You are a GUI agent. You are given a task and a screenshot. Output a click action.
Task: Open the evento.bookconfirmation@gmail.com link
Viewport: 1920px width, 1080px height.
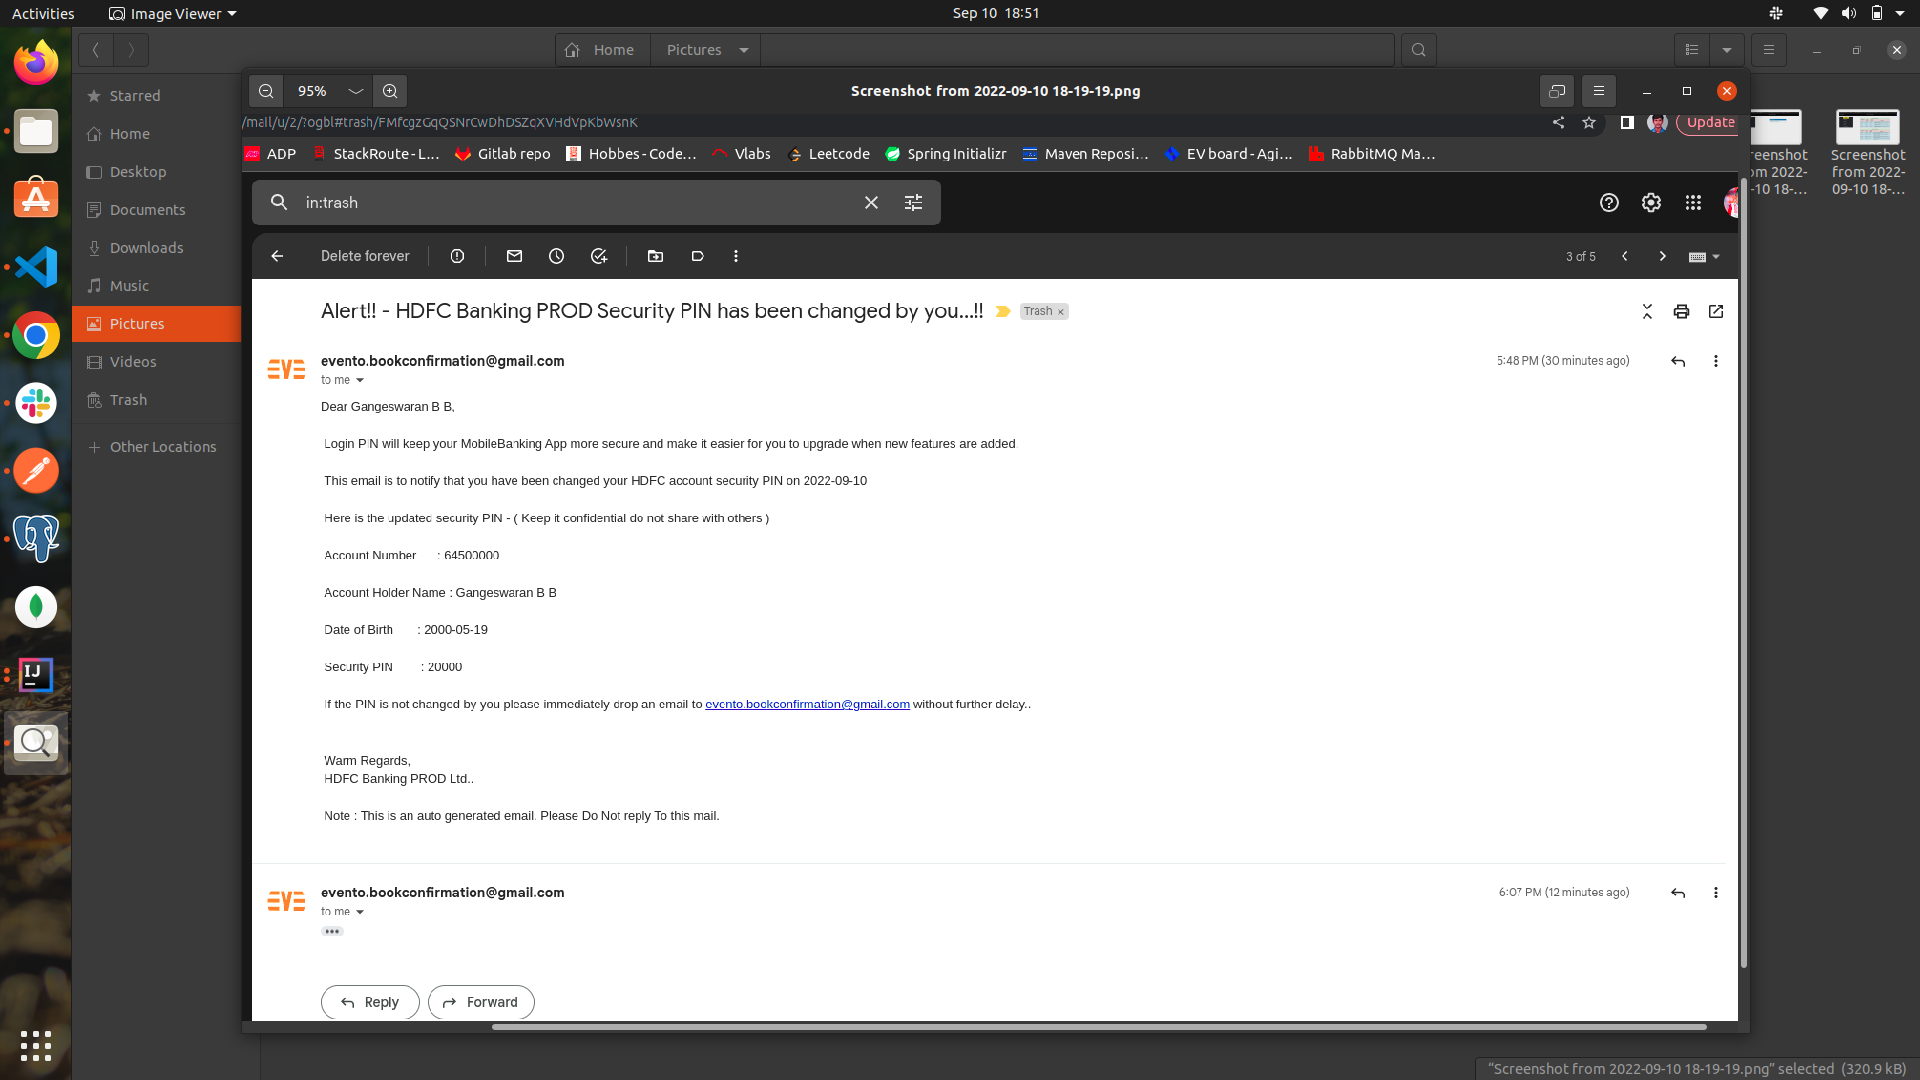[806, 703]
